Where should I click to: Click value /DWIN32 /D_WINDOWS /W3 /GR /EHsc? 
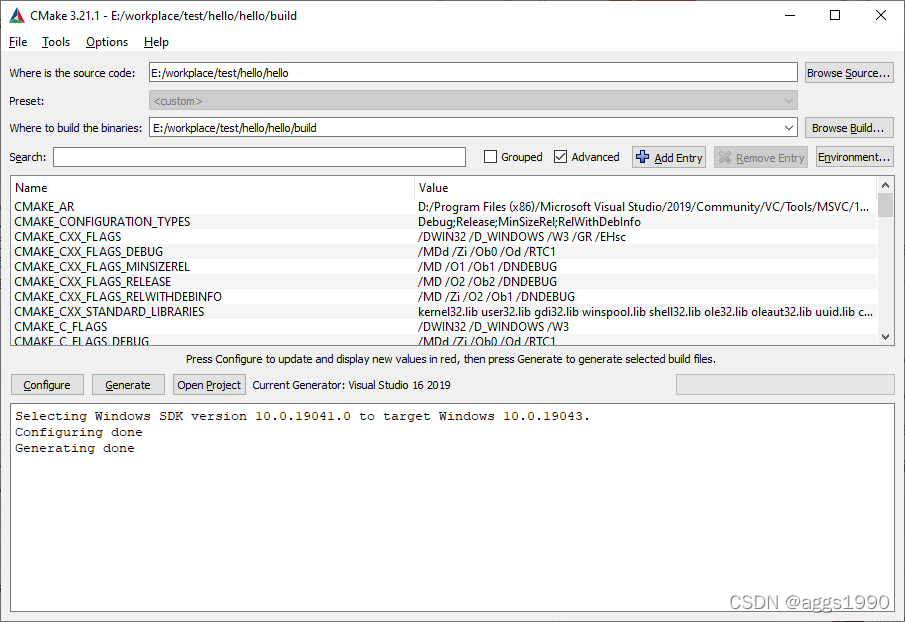[522, 237]
